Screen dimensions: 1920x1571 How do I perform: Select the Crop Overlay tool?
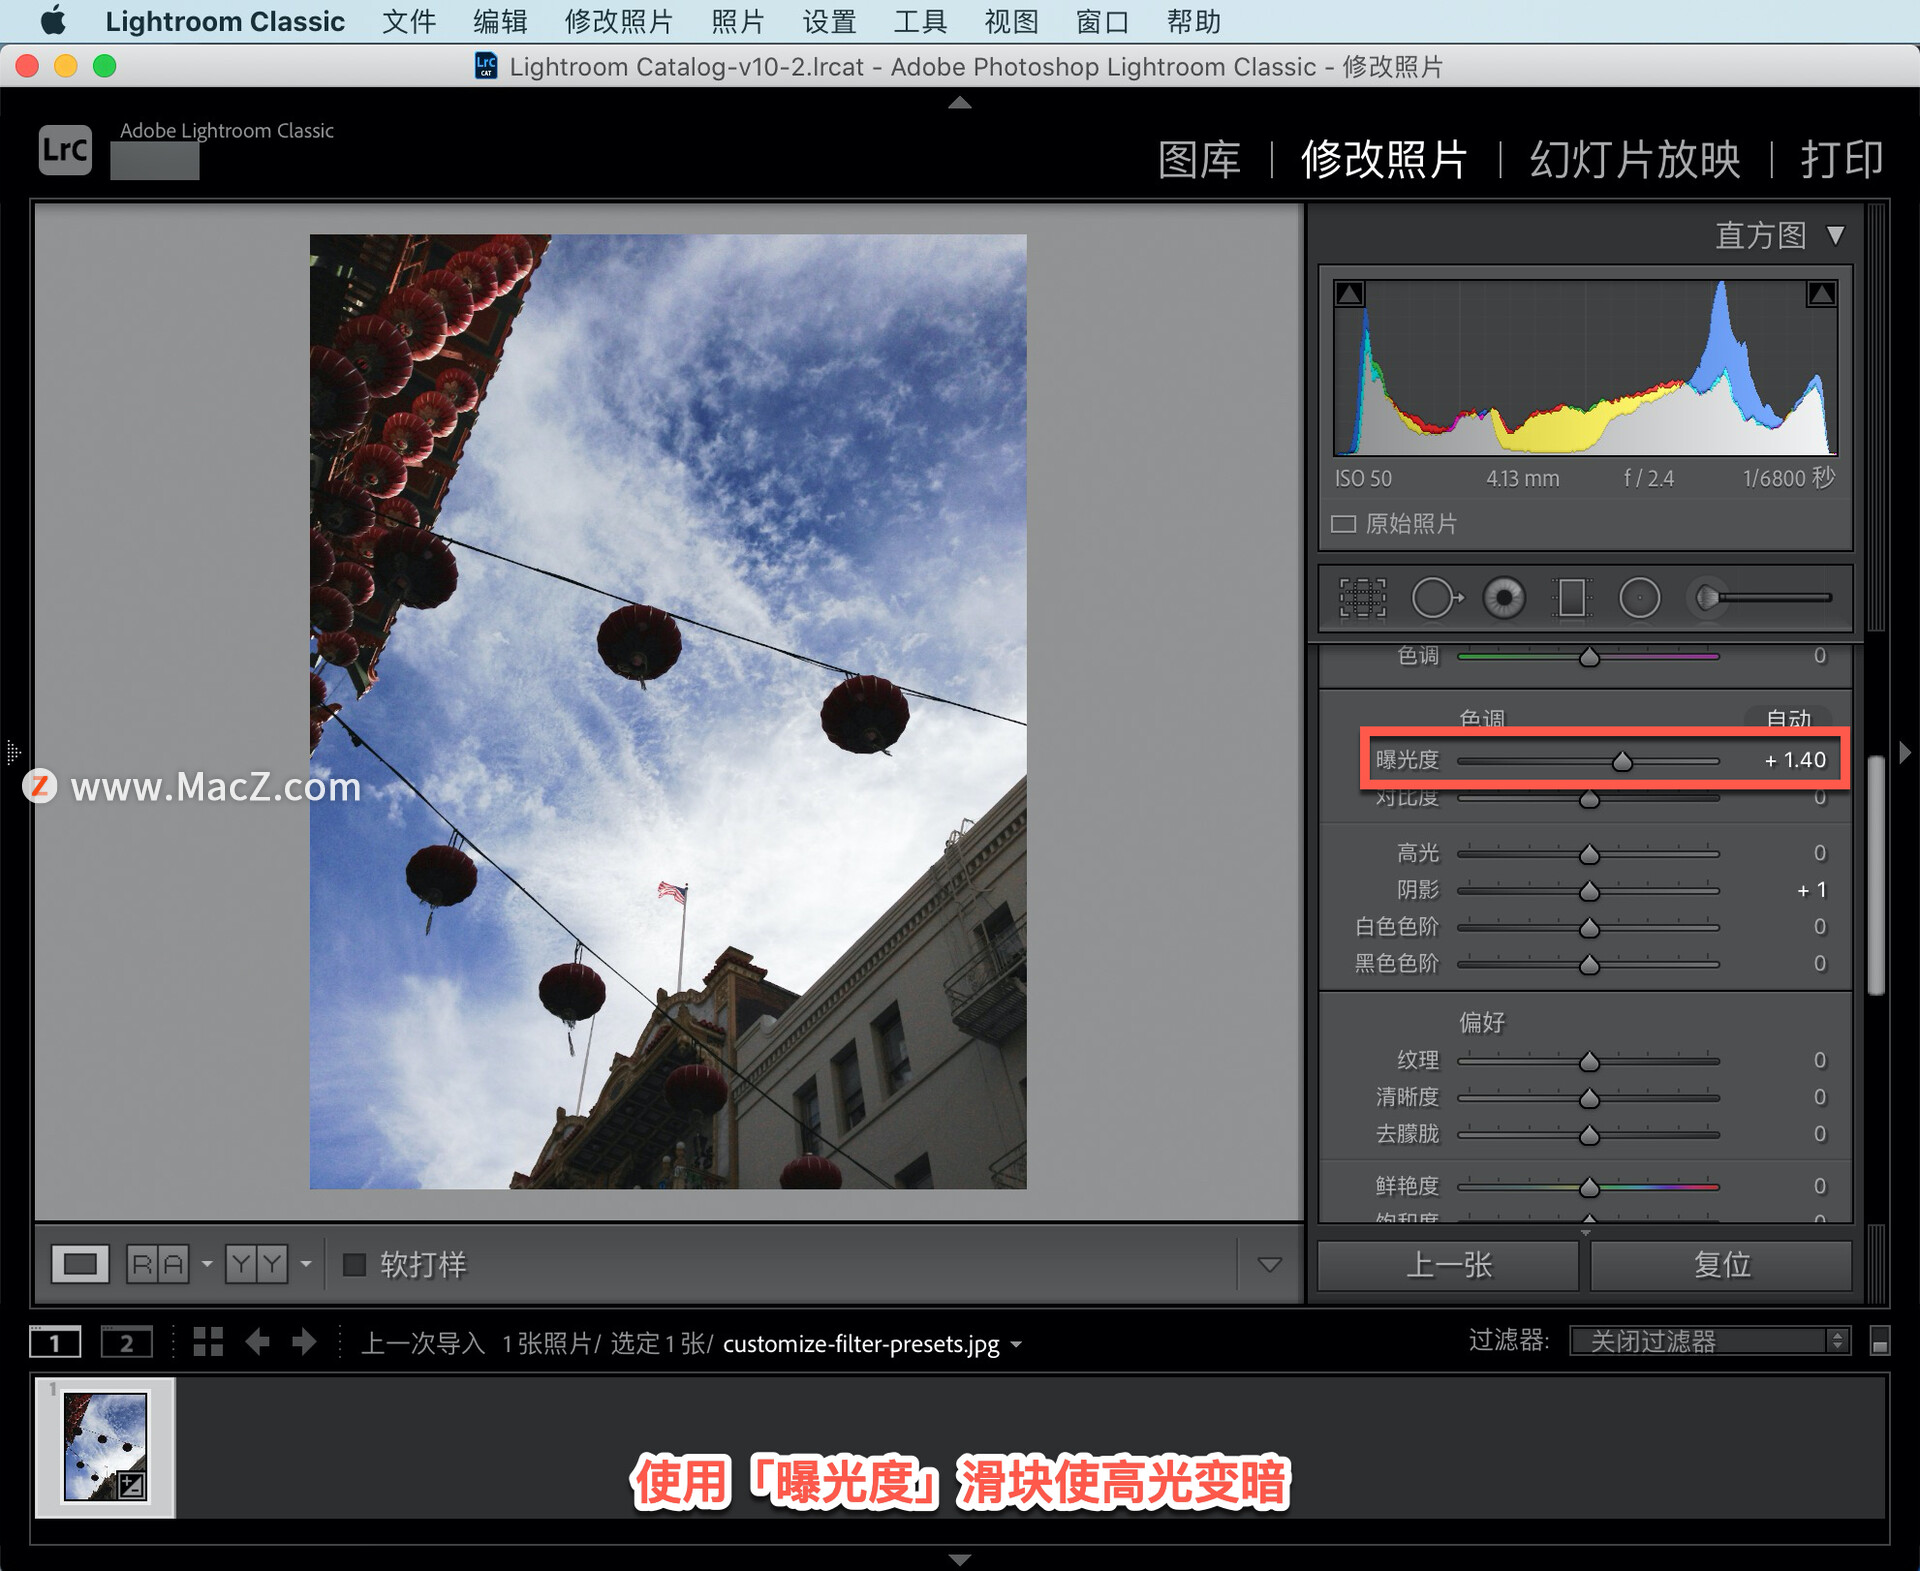tap(1362, 598)
